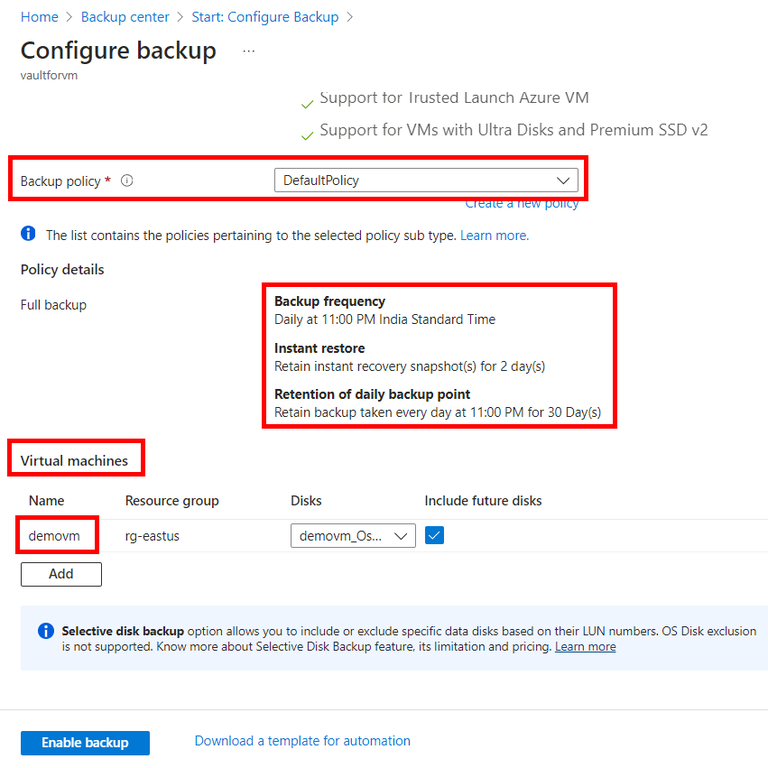The width and height of the screenshot is (768, 768).
Task: Click the Enable backup button
Action: pyautogui.click(x=85, y=743)
